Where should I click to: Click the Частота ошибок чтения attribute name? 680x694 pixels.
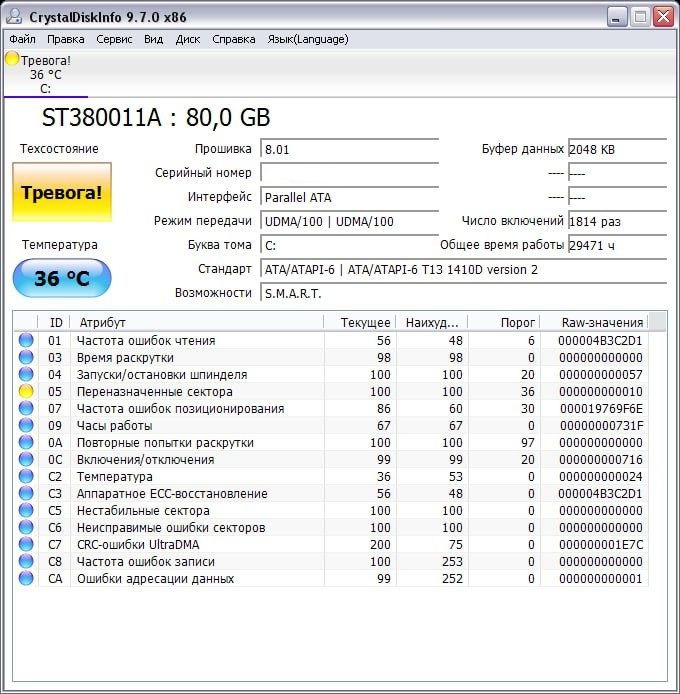pos(146,340)
